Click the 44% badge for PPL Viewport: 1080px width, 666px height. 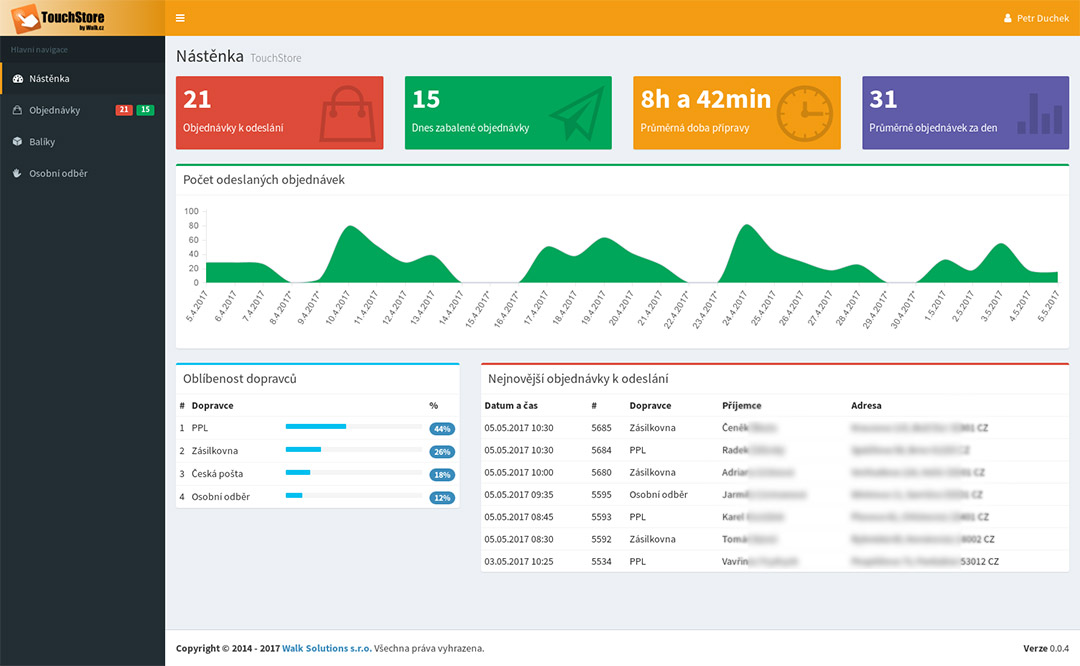442,429
